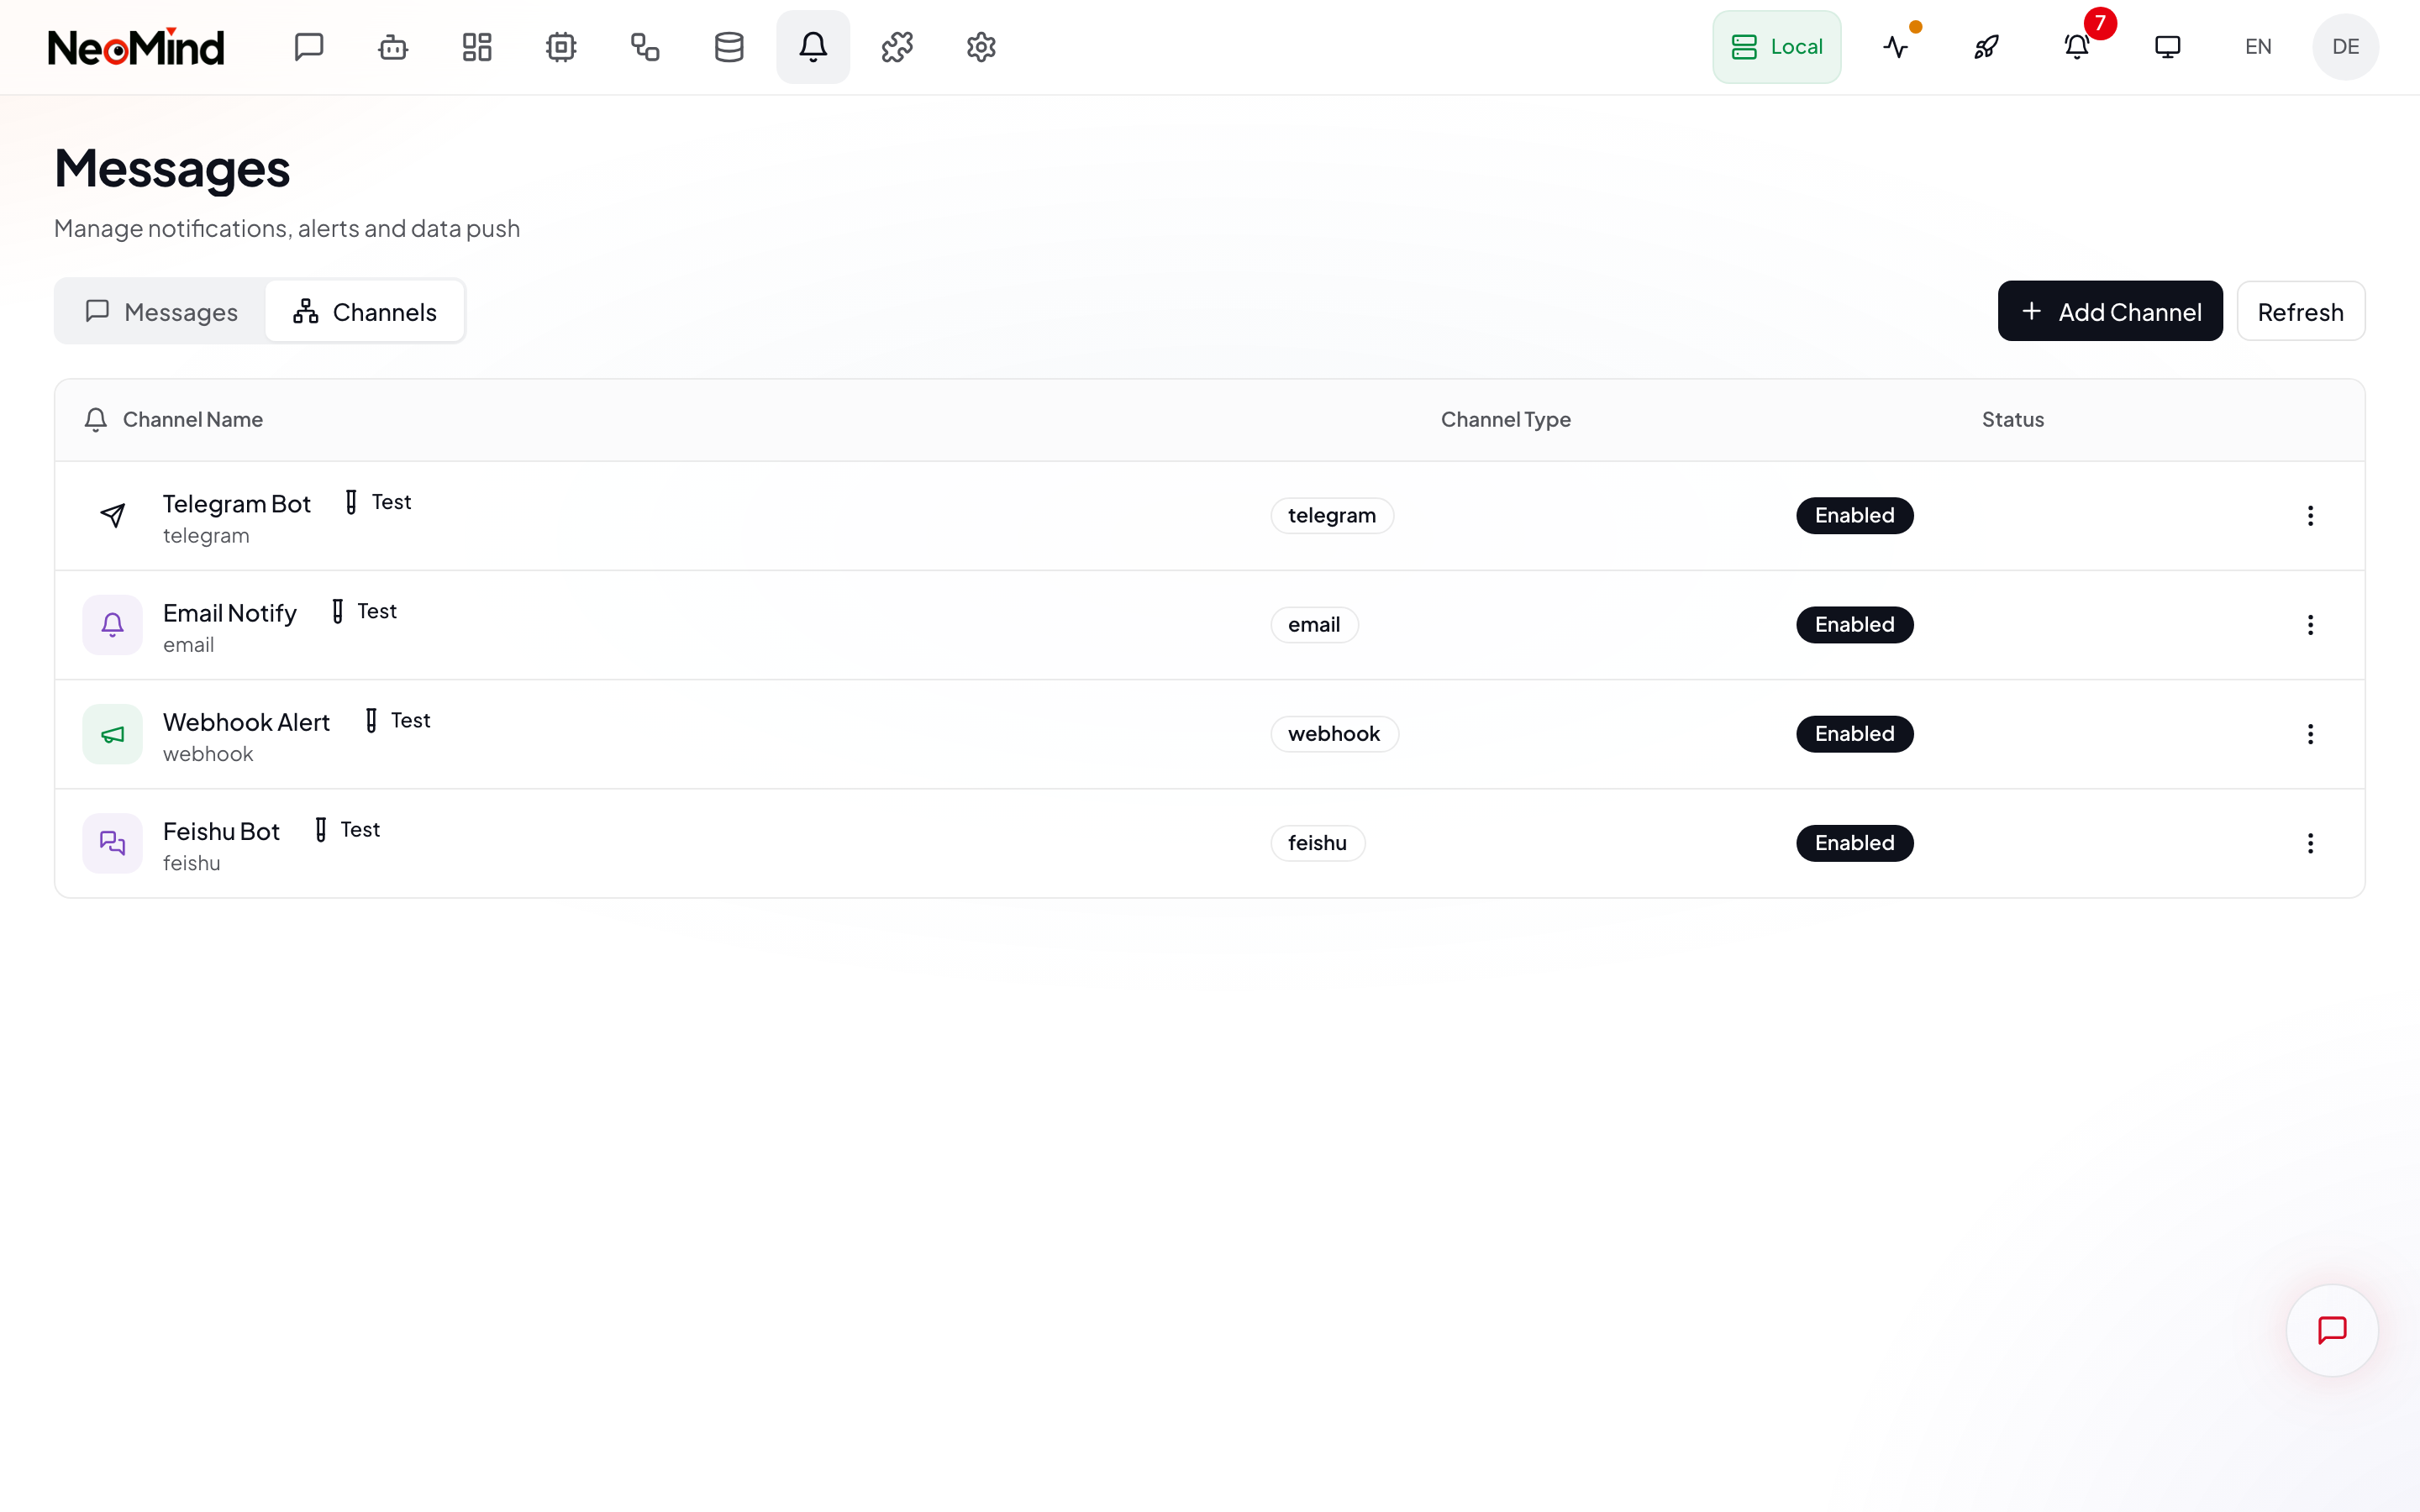The image size is (2420, 1512).
Task: Select the Telegram Bot channel name
Action: click(237, 504)
